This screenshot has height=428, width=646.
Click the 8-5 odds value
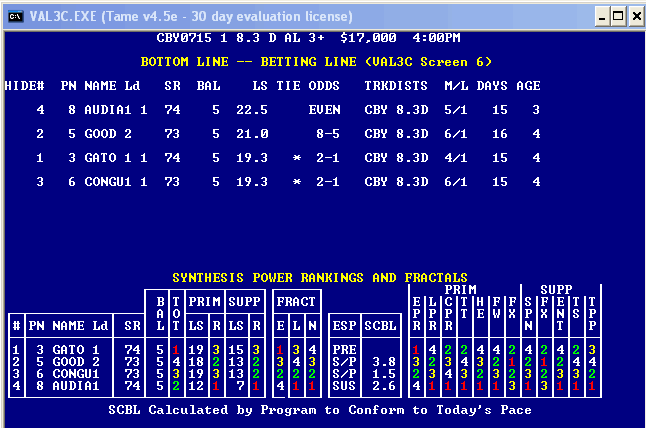(328, 134)
